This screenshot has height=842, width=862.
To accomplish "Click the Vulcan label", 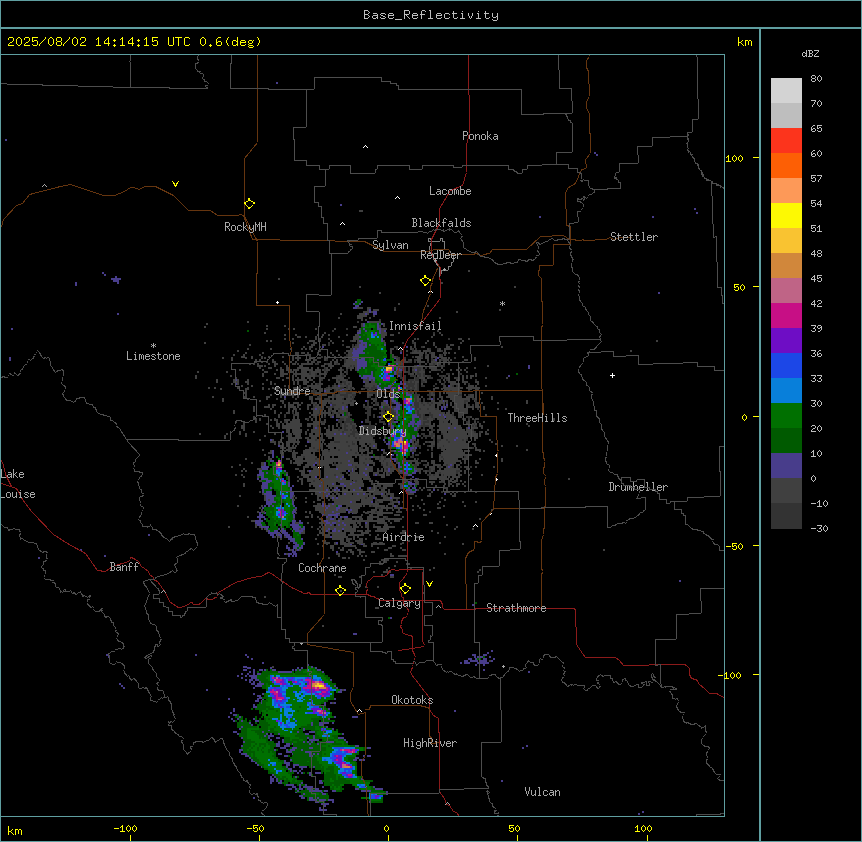I will point(542,792).
